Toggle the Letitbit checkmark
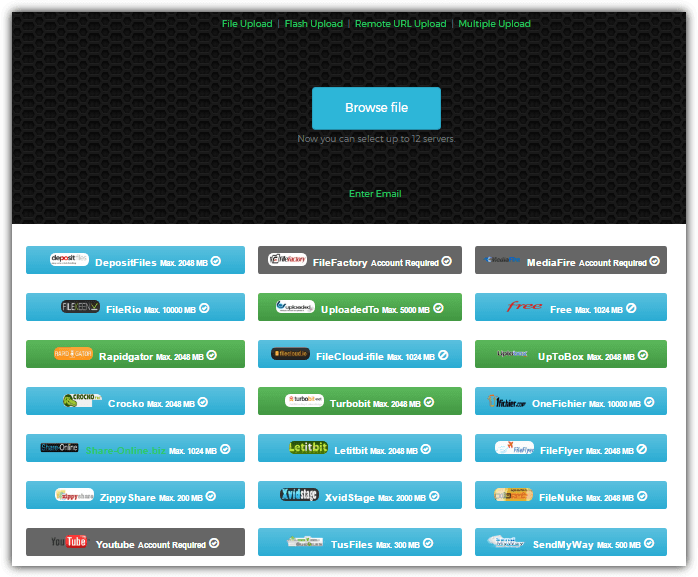 point(426,449)
